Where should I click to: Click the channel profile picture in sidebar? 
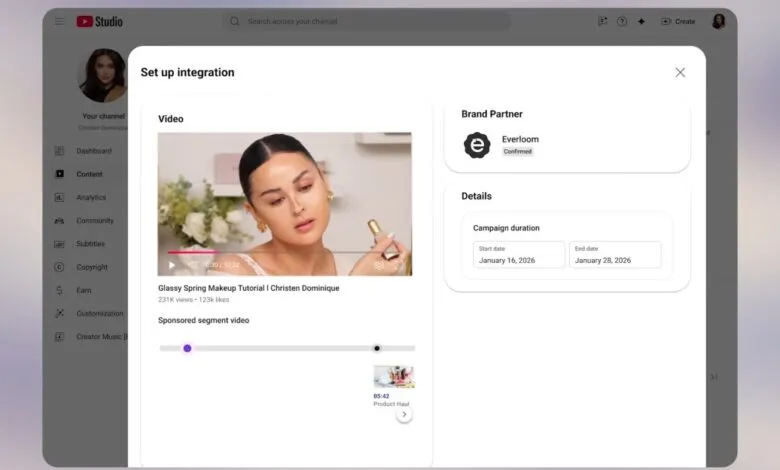[103, 76]
